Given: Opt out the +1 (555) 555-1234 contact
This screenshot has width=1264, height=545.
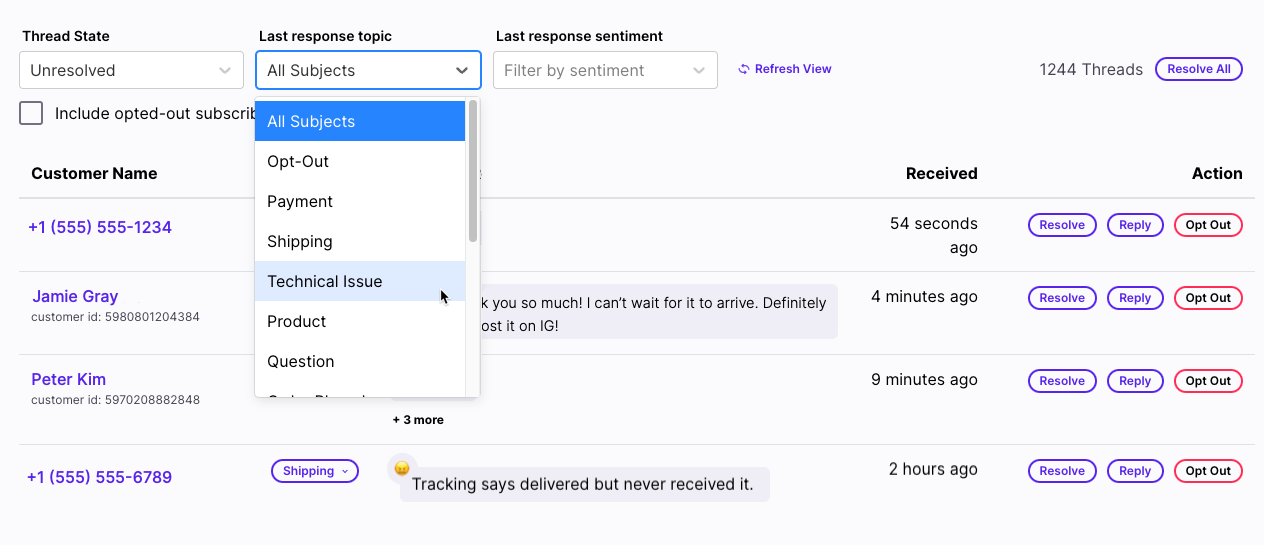Looking at the screenshot, I should 1208,225.
